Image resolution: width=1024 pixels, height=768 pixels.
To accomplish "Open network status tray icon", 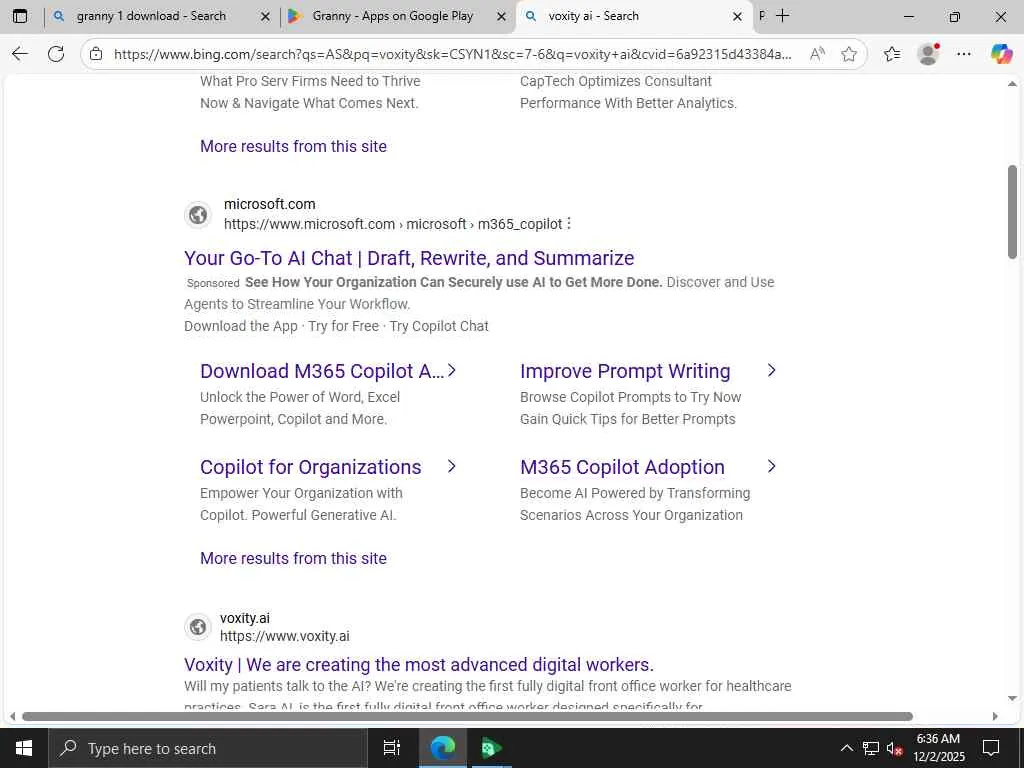I will (871, 748).
